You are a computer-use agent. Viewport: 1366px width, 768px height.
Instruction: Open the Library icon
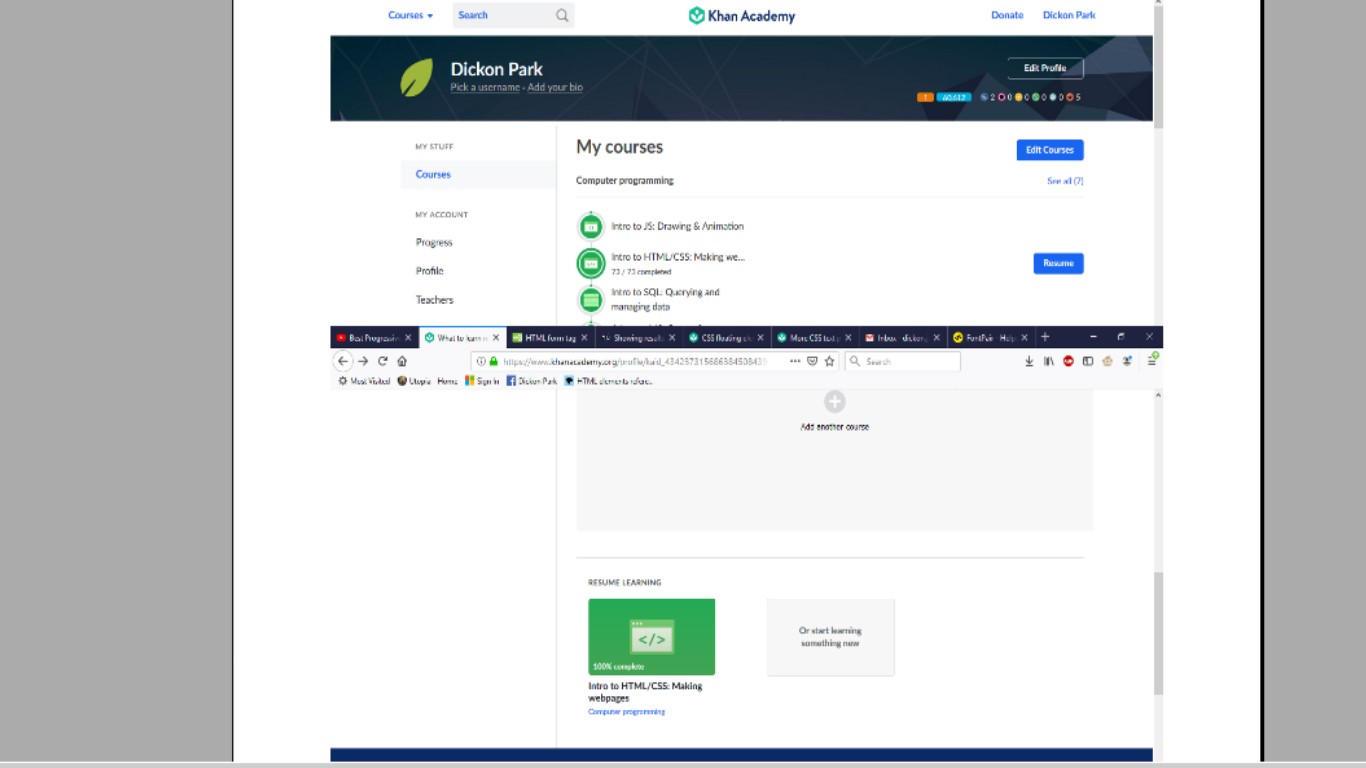click(1049, 361)
